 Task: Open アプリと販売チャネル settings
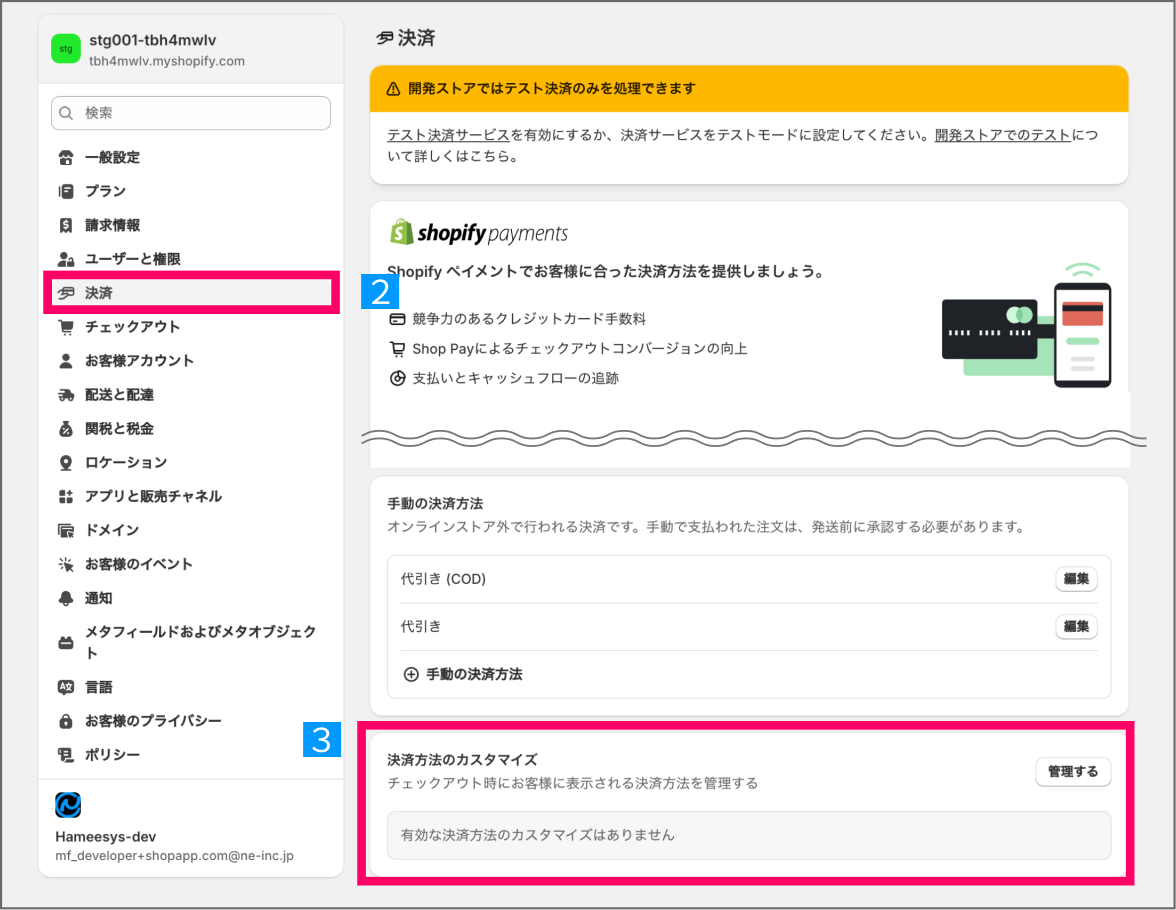click(x=153, y=497)
